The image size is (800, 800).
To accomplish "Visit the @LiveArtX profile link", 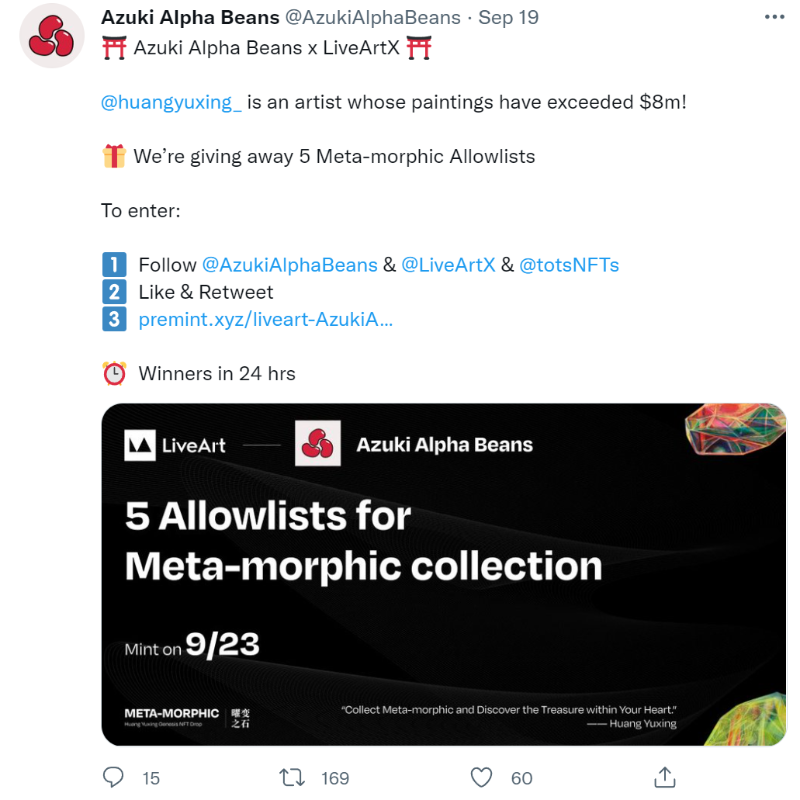I will click(448, 265).
